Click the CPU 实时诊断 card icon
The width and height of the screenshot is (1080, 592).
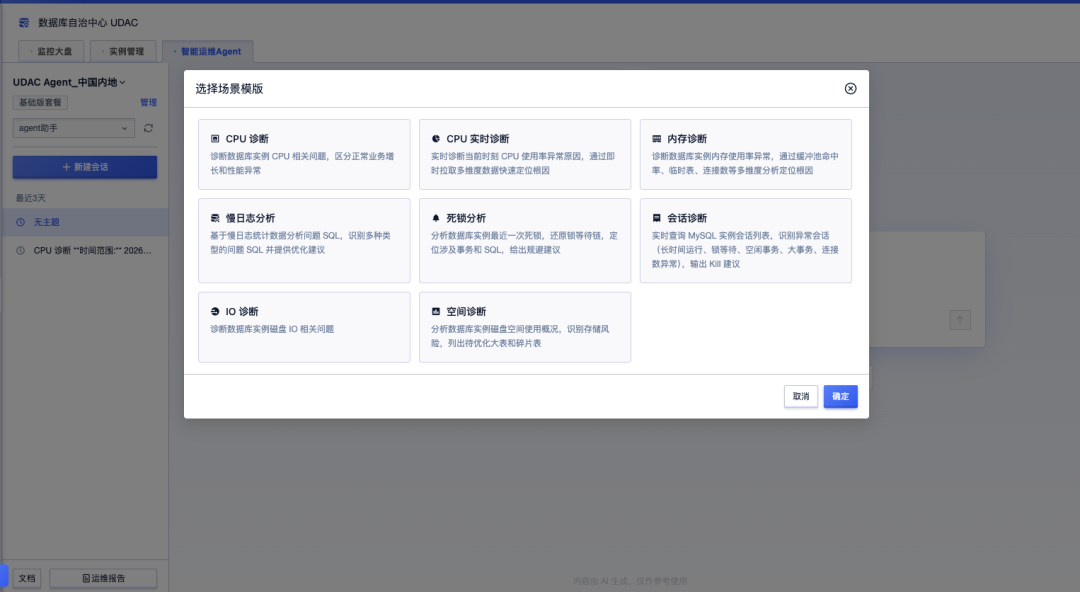coord(436,139)
